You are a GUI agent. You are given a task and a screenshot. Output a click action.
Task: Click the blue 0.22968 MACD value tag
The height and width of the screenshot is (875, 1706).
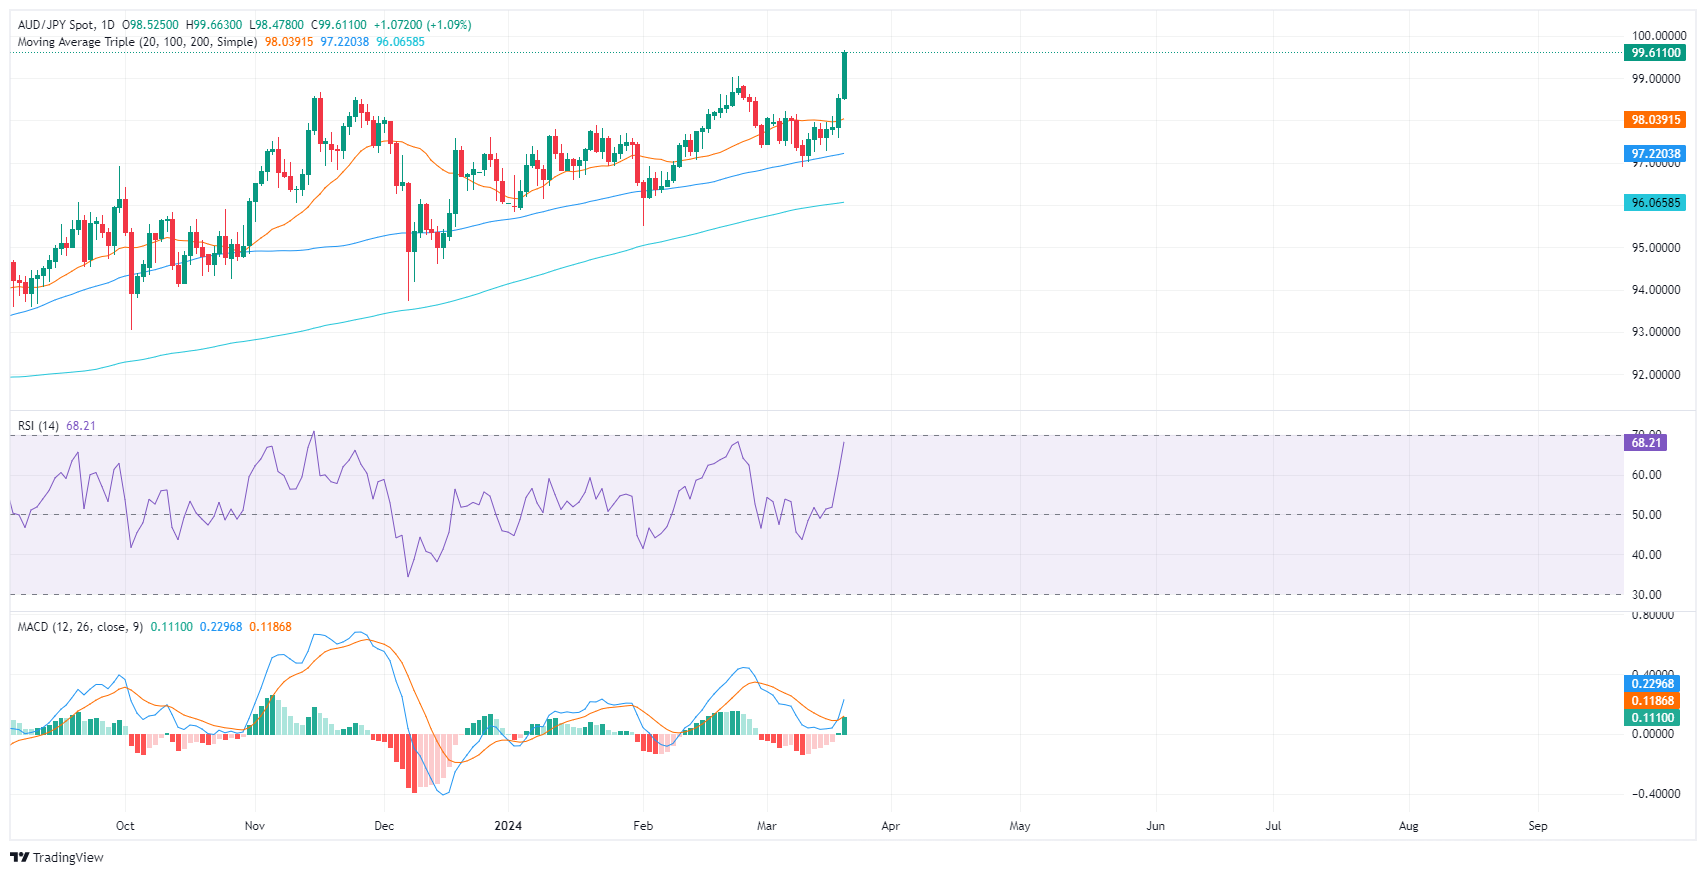tap(1652, 684)
